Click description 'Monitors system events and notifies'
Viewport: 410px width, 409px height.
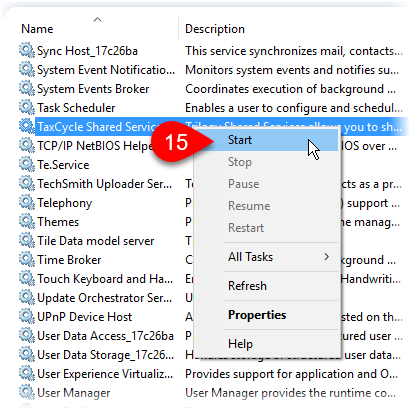[x=292, y=70]
